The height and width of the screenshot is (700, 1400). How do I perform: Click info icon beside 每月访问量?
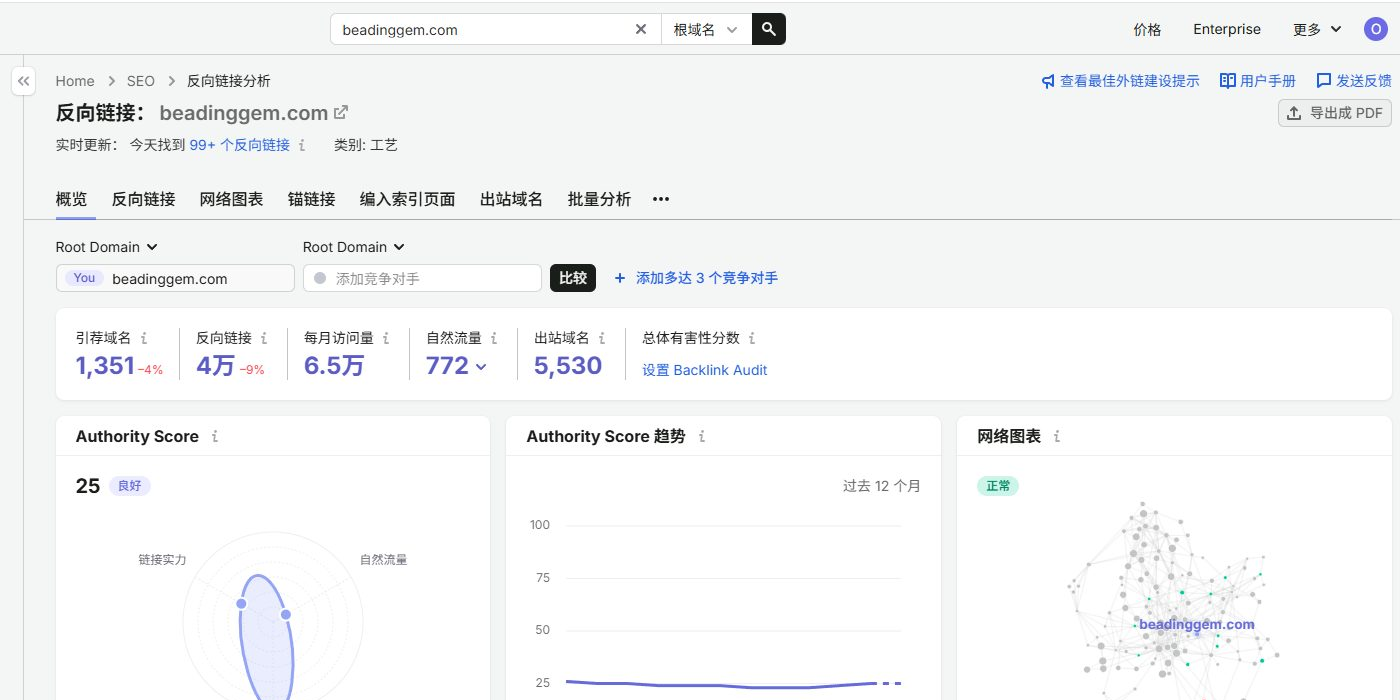tap(386, 338)
